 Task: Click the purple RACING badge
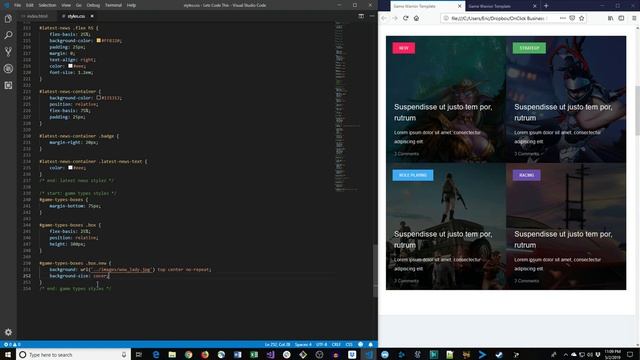point(527,175)
